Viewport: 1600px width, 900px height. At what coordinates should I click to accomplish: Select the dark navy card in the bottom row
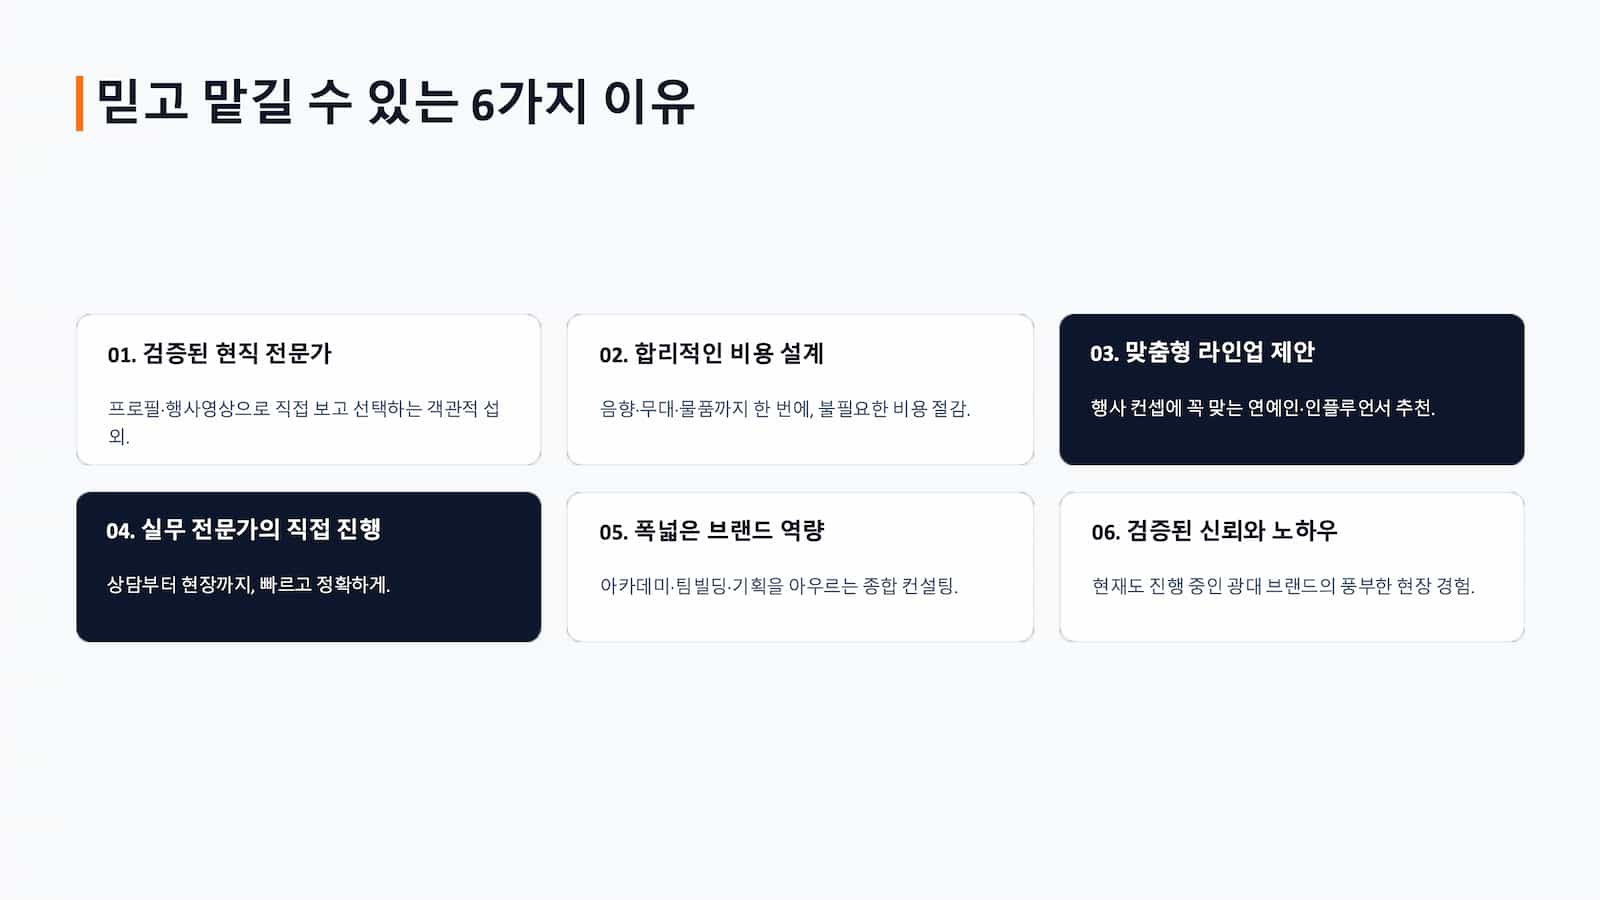(309, 567)
